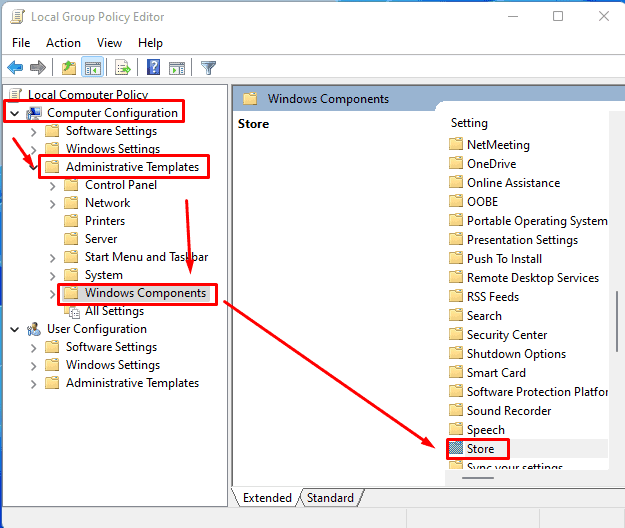Switch to the Extended tab

coord(267,498)
